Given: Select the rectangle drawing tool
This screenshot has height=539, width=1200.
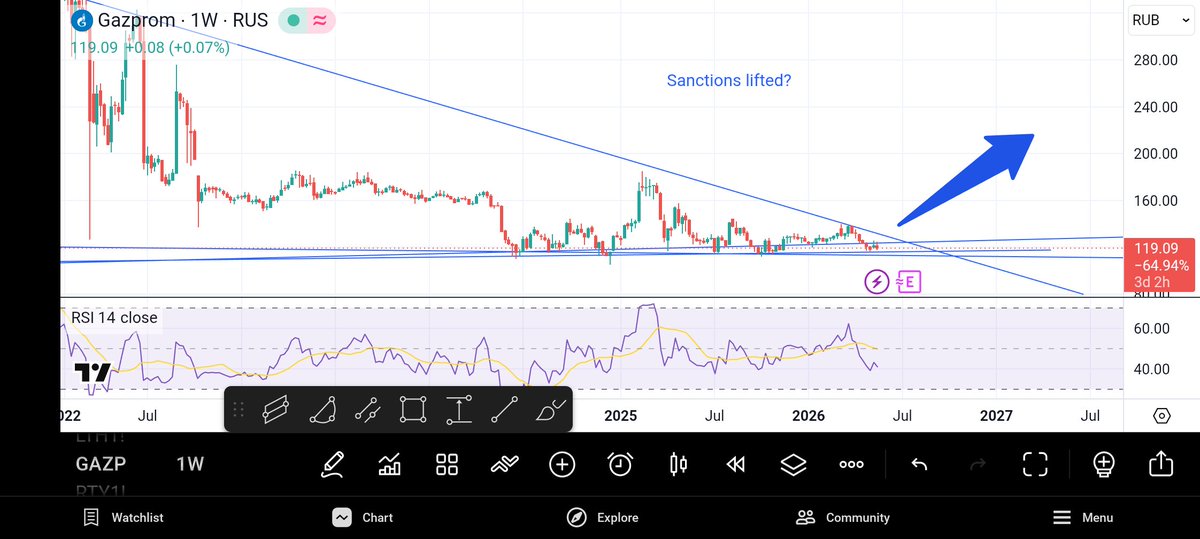Looking at the screenshot, I should [413, 409].
